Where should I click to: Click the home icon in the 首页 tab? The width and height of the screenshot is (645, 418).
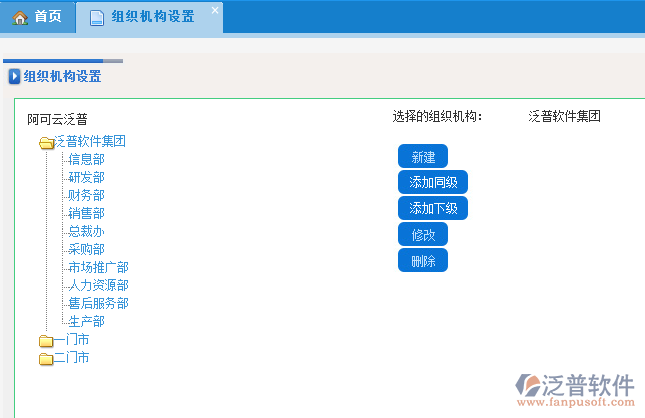coord(20,17)
